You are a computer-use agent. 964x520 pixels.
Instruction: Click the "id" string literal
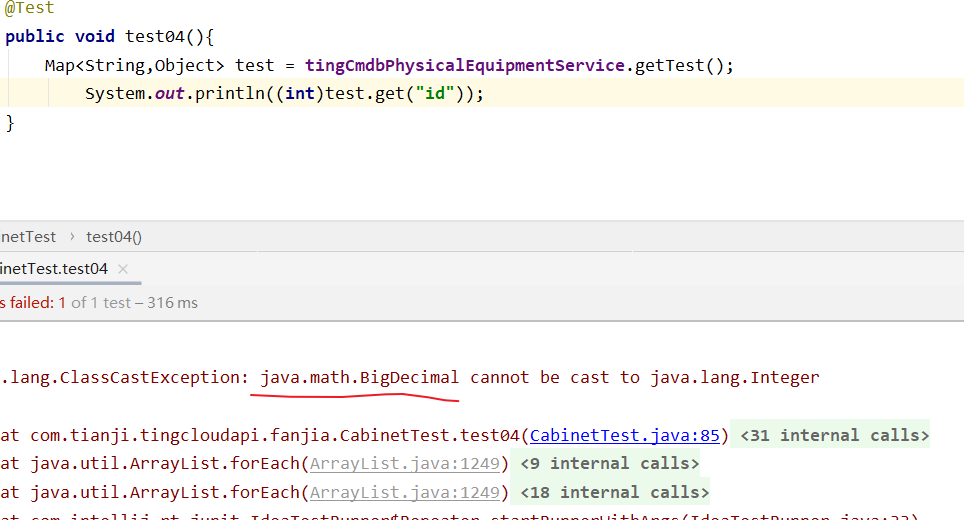pyautogui.click(x=435, y=93)
